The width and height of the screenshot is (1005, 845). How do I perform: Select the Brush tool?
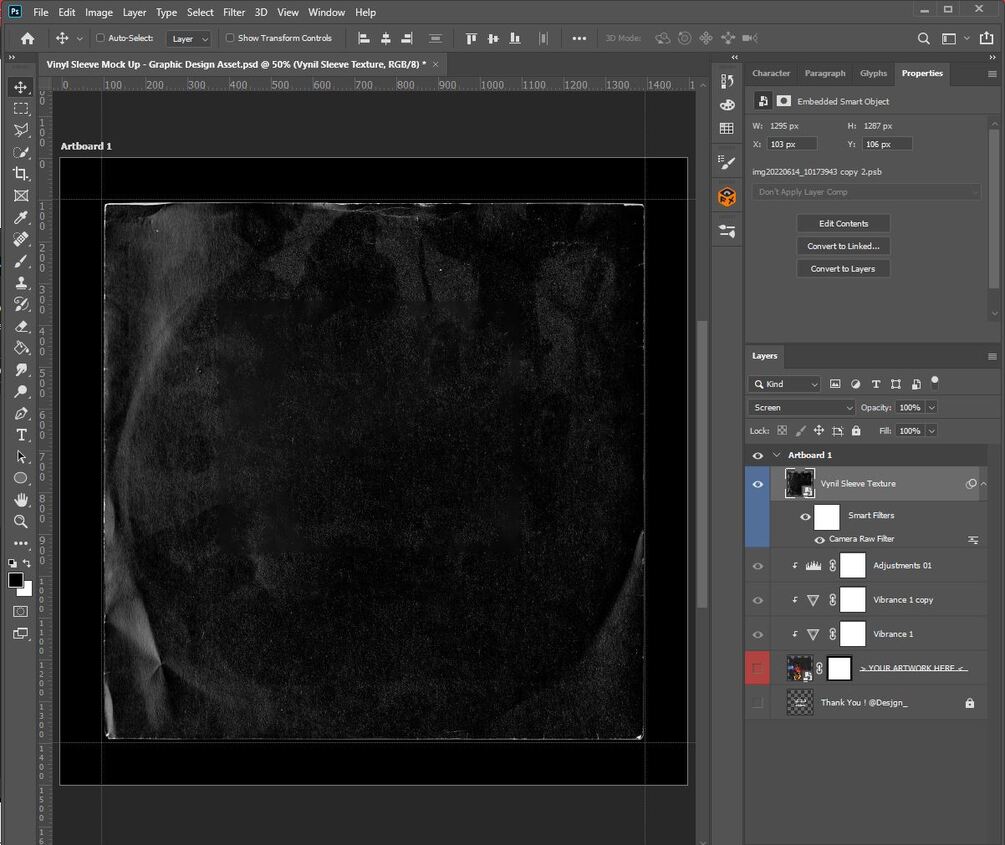(x=21, y=261)
